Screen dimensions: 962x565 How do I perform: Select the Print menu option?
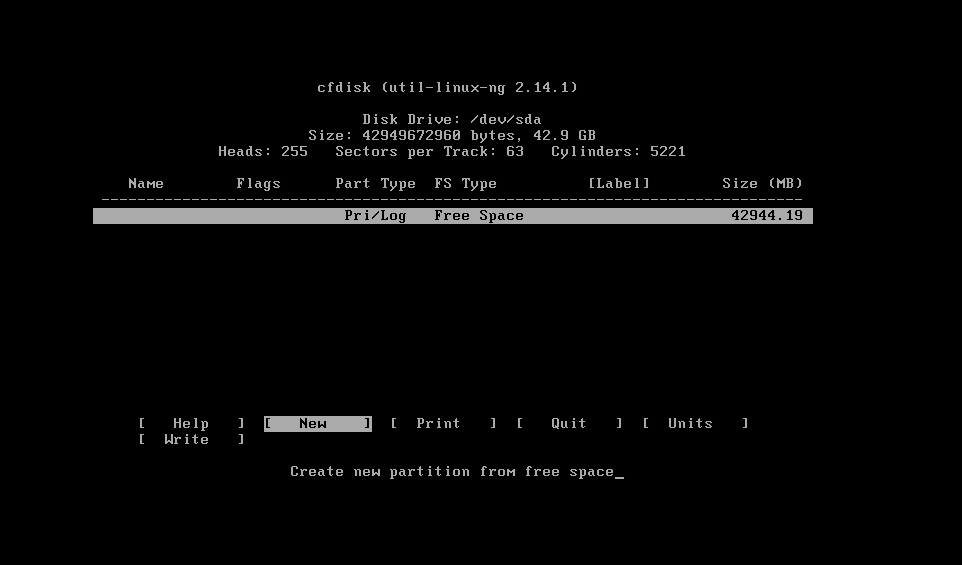(x=444, y=423)
